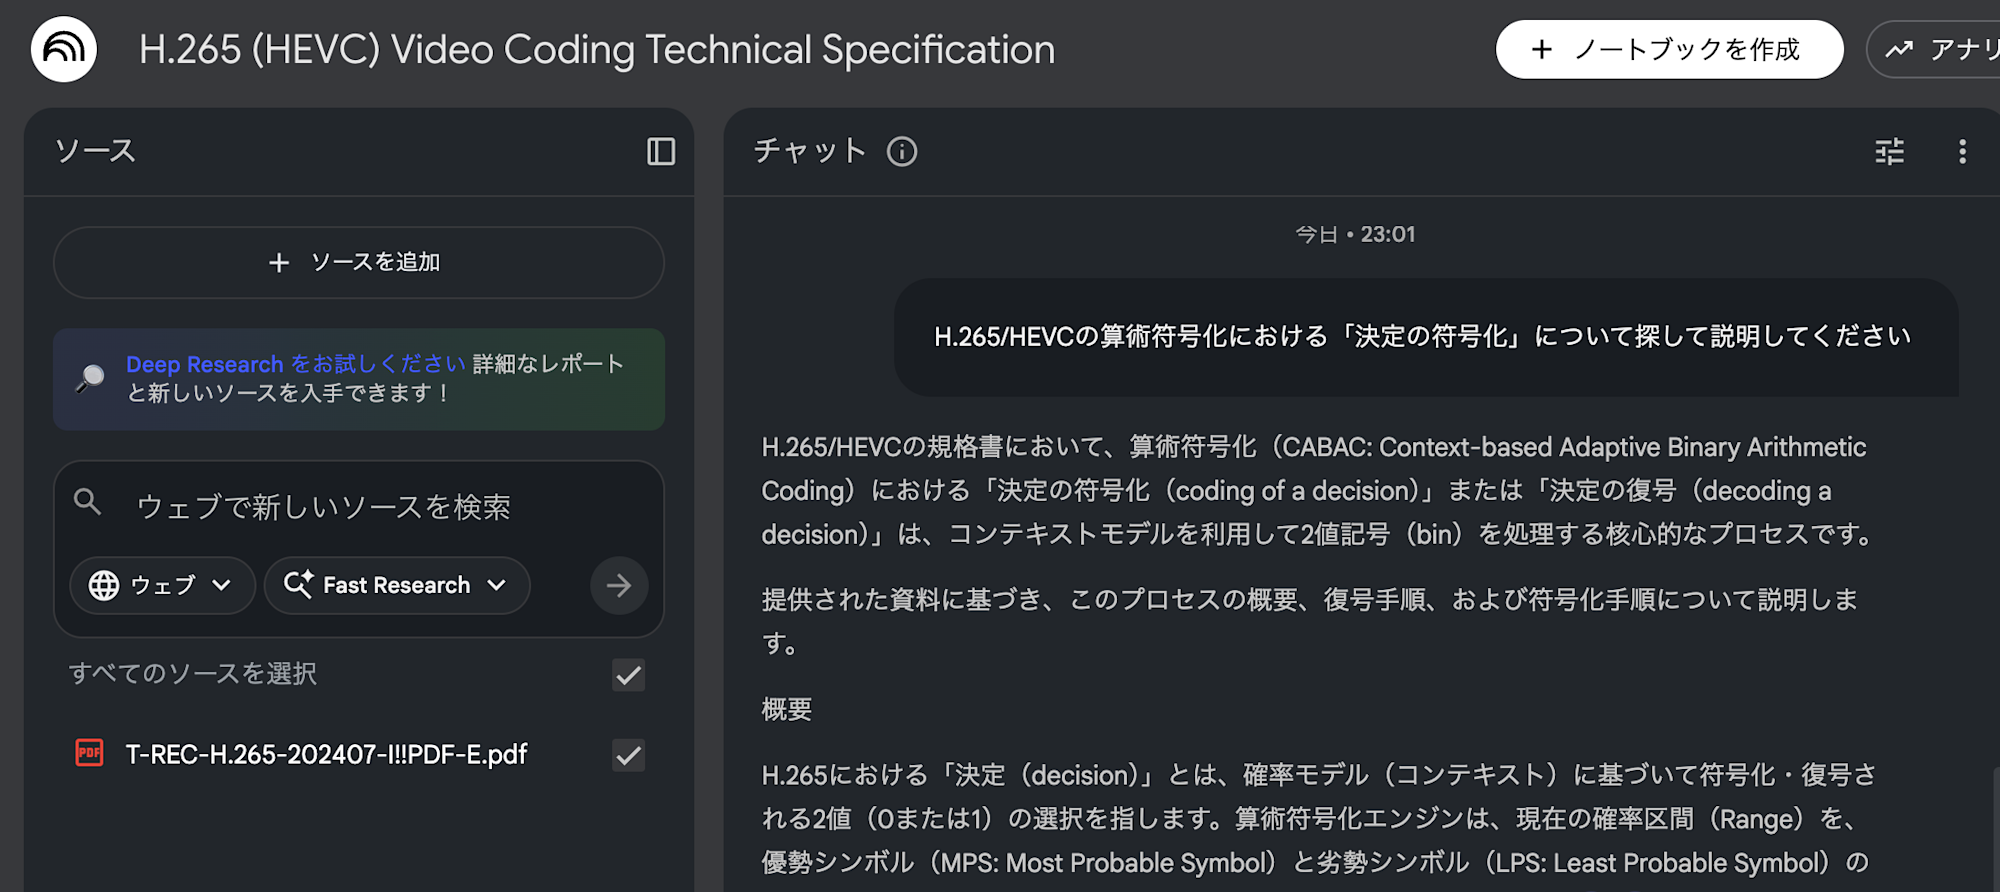Open the T-REC-H.265-202407 PDF source
The height and width of the screenshot is (892, 2000).
click(326, 754)
